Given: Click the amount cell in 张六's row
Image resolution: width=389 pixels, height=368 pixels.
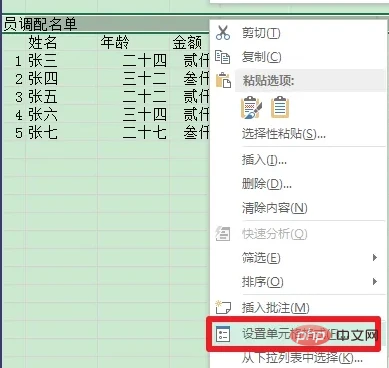Looking at the screenshot, I should pos(190,115).
